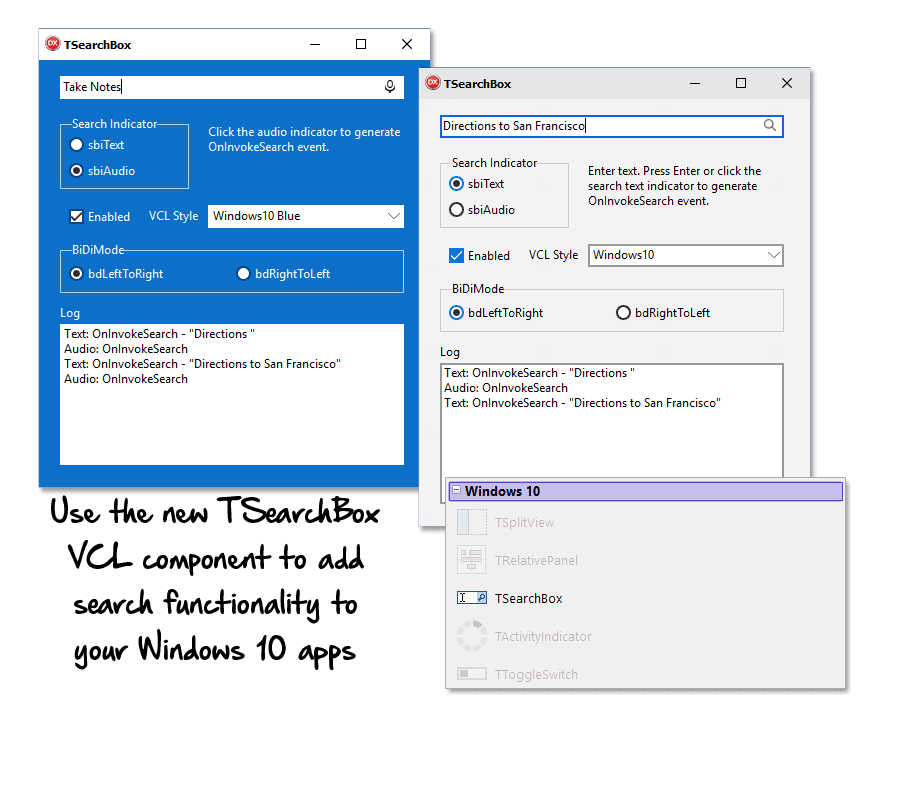The width and height of the screenshot is (902, 789).
Task: Select TSplitView entry in palette
Action: pyautogui.click(x=524, y=523)
